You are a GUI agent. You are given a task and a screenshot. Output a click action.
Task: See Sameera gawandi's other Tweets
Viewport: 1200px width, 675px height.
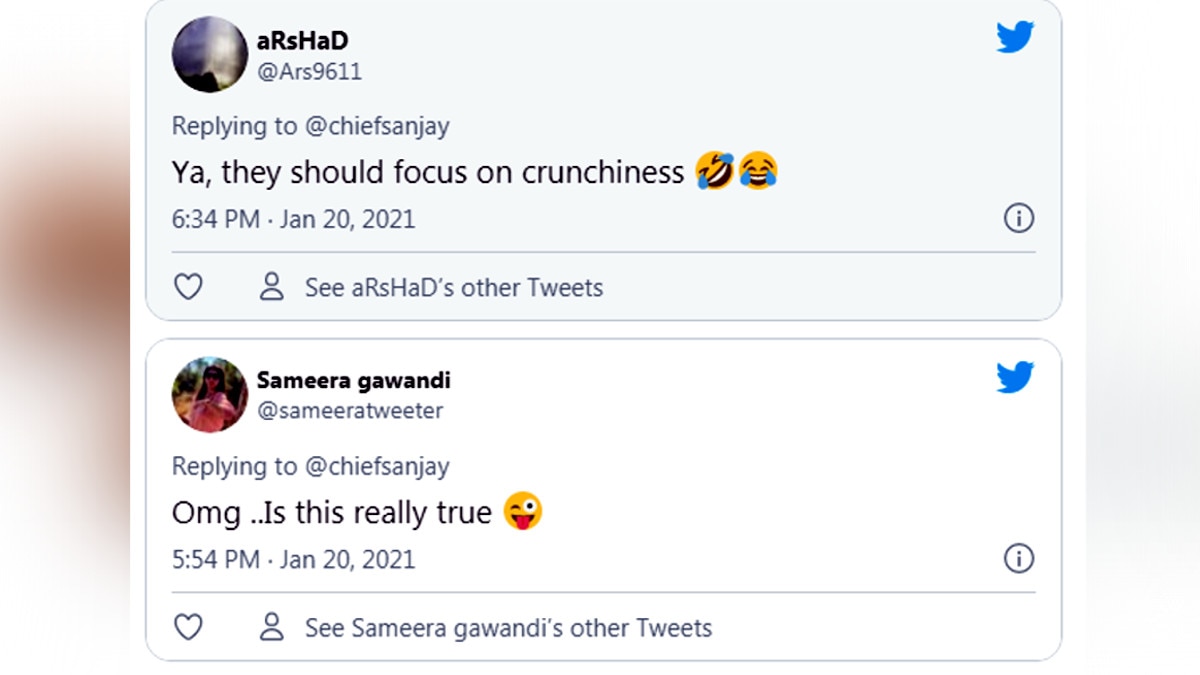(x=508, y=628)
